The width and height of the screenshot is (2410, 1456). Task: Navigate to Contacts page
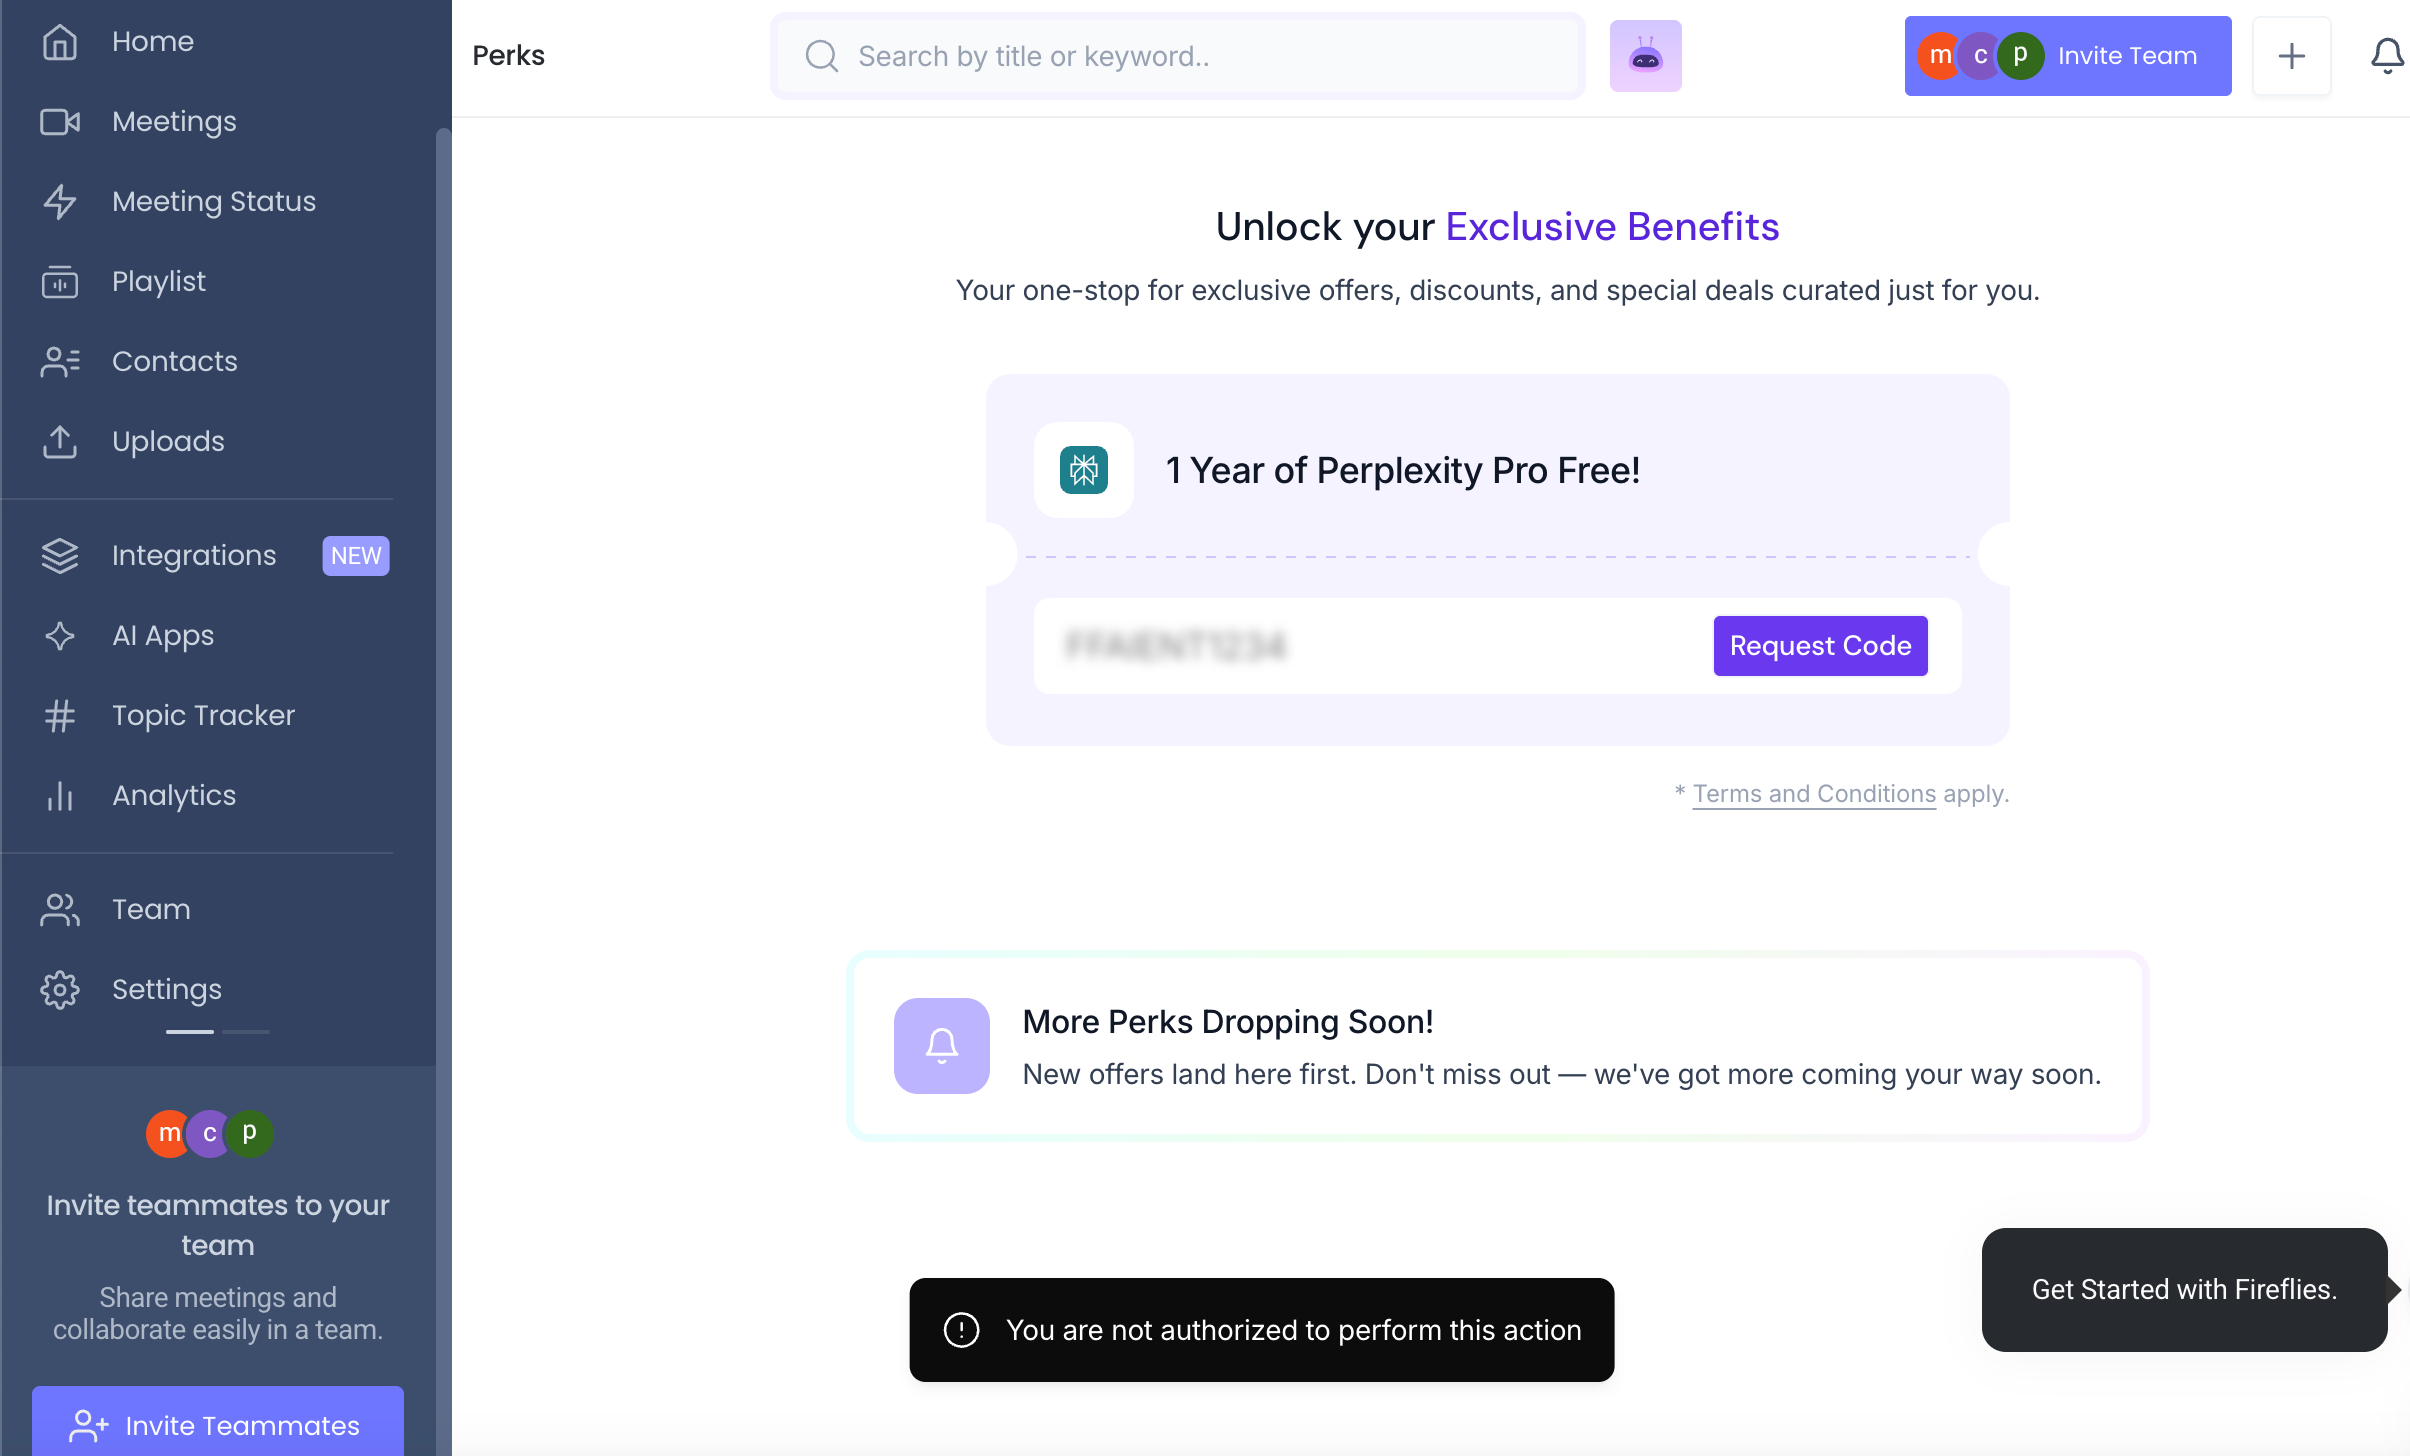174,361
